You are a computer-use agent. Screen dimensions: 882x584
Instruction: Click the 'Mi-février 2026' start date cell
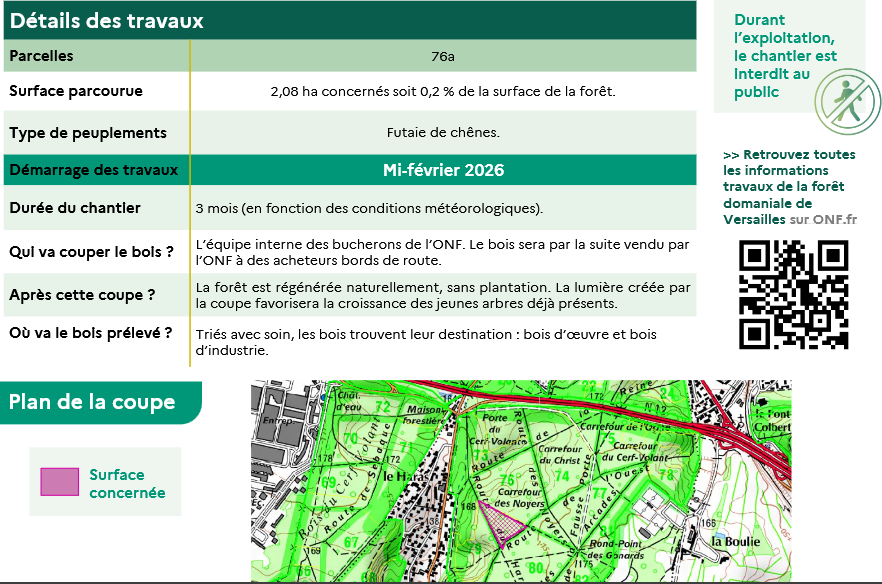tap(443, 170)
